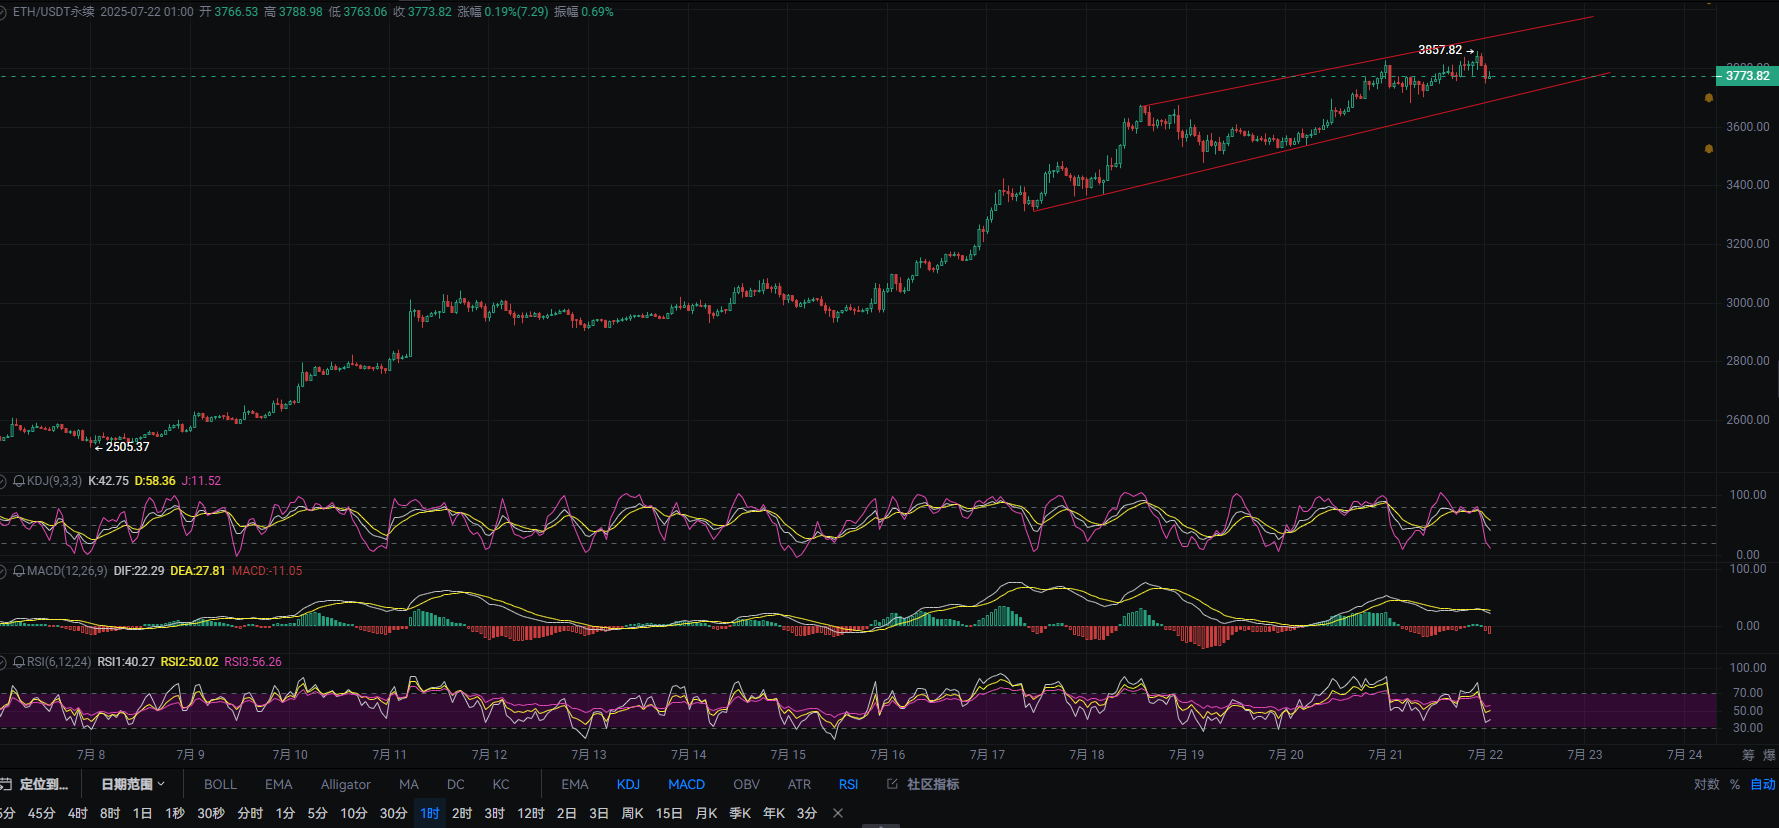Switch price scale to 对数 logarithmic
Screen dimensions: 1779x828
click(x=1707, y=784)
